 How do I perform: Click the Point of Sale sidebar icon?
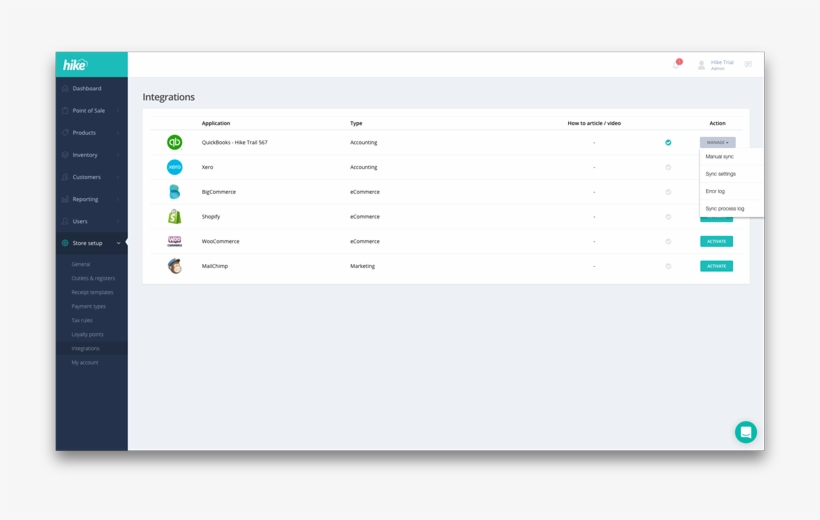[65, 110]
